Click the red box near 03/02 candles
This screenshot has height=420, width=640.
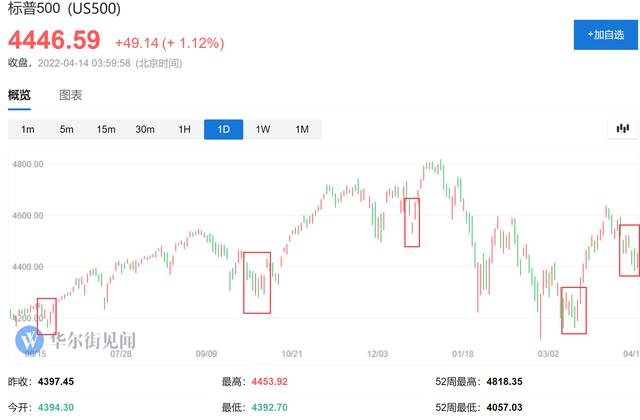click(x=574, y=311)
